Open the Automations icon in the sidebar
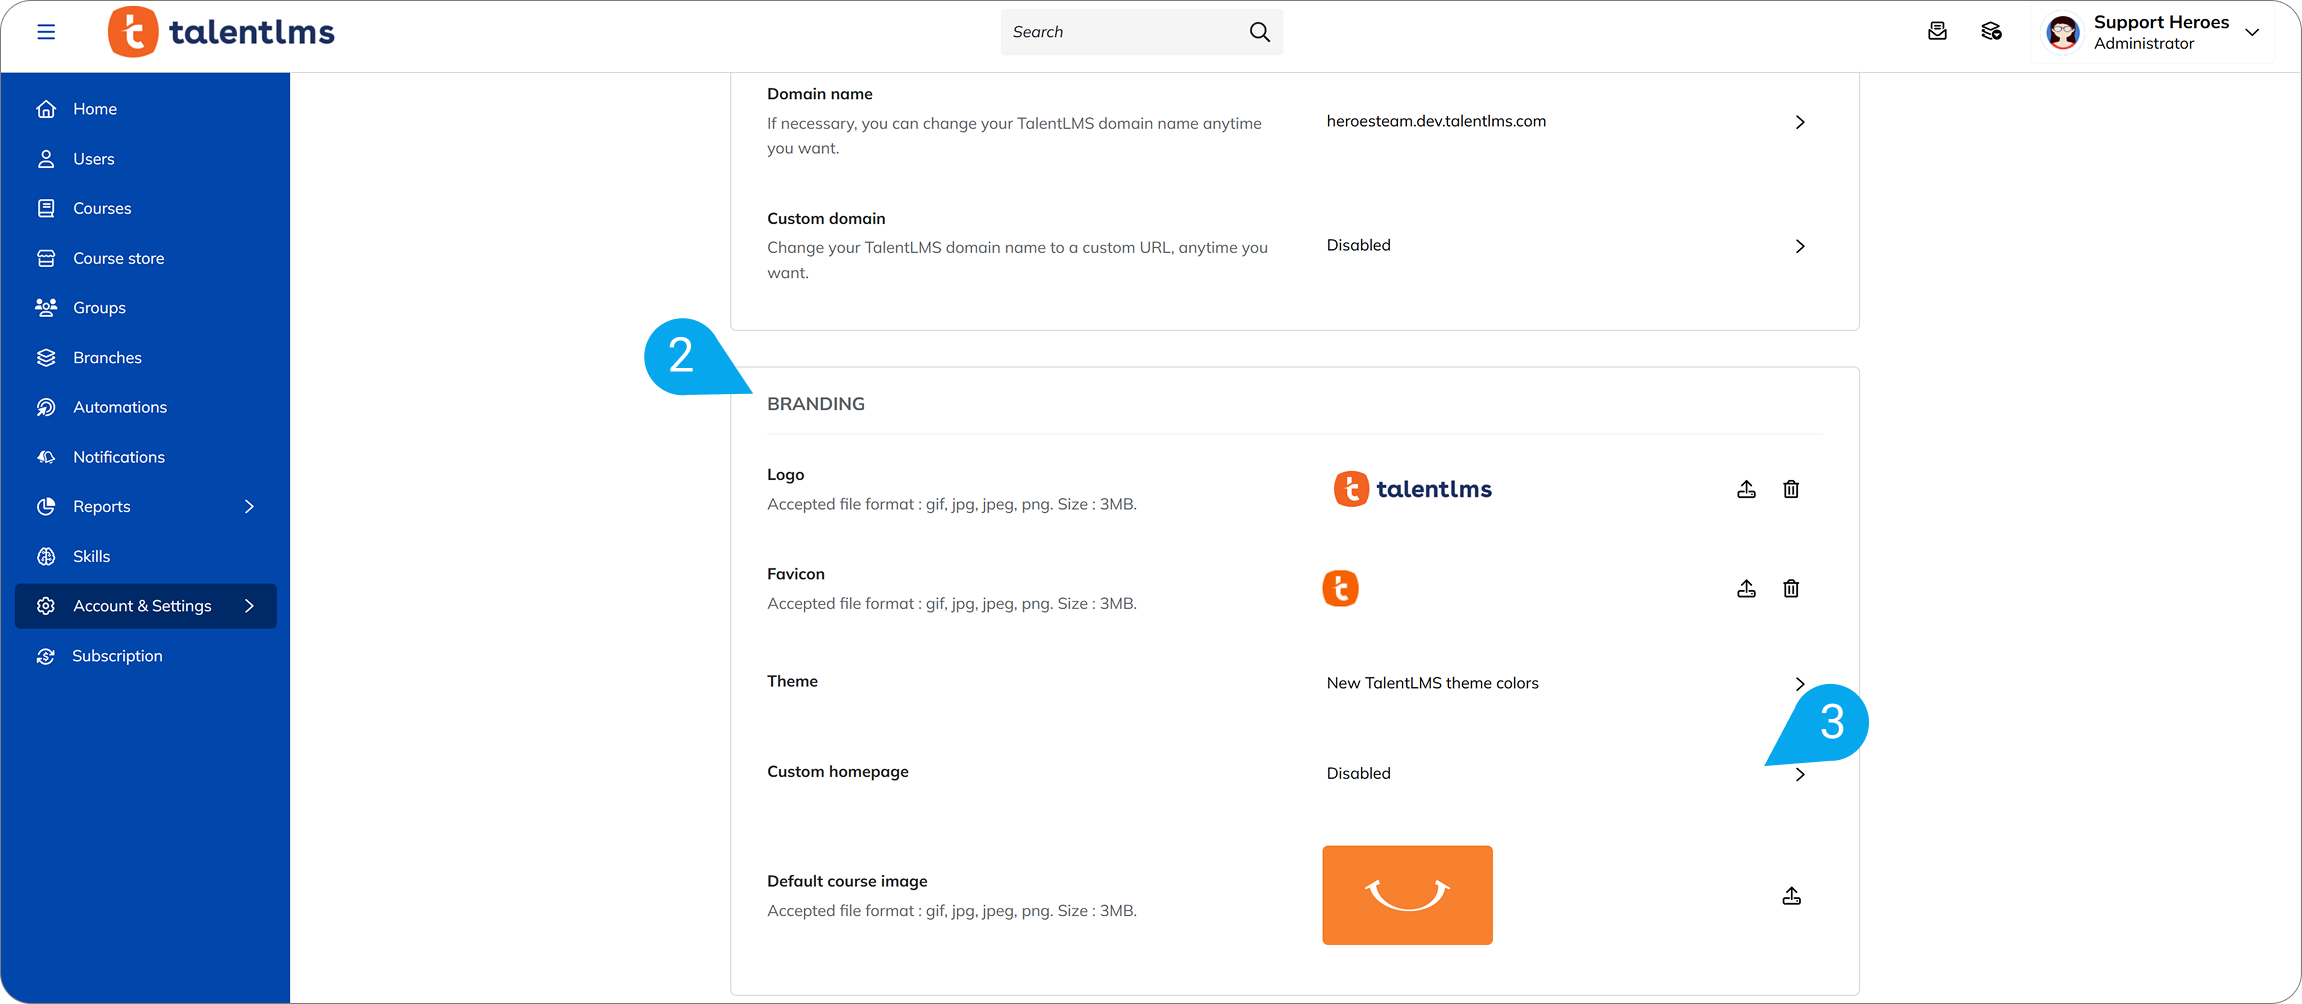Viewport: 2302px width, 1004px height. (x=46, y=407)
